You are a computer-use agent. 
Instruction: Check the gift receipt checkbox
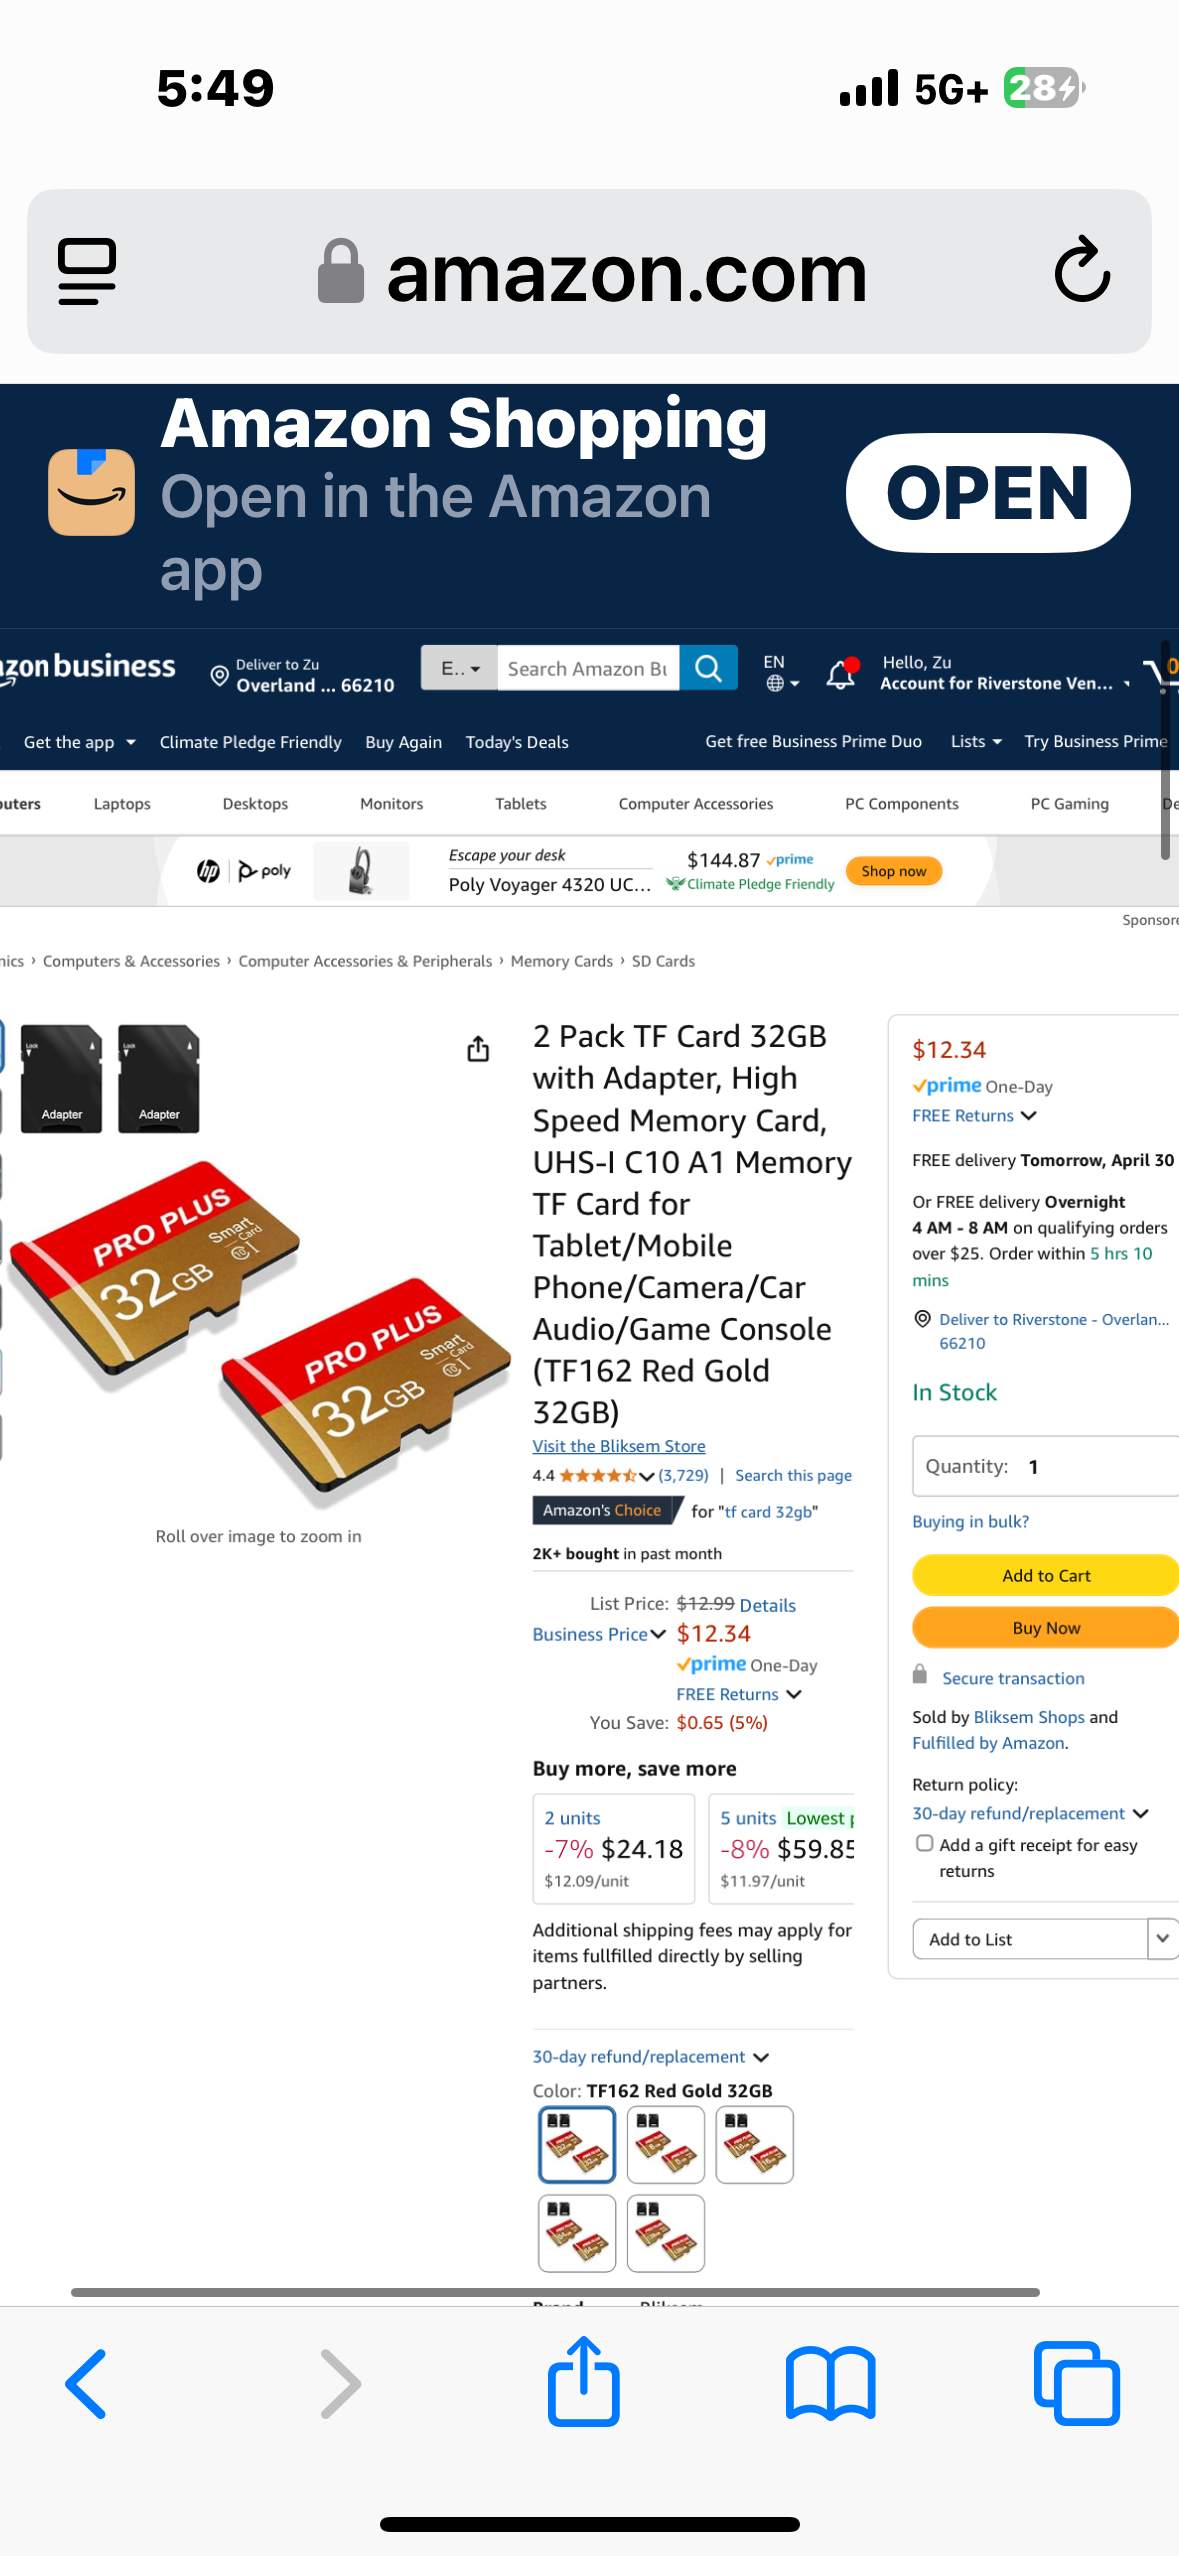click(925, 1844)
